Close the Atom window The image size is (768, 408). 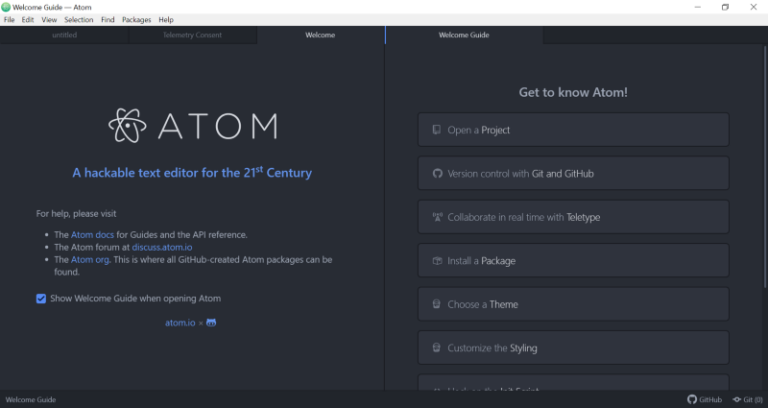753,7
